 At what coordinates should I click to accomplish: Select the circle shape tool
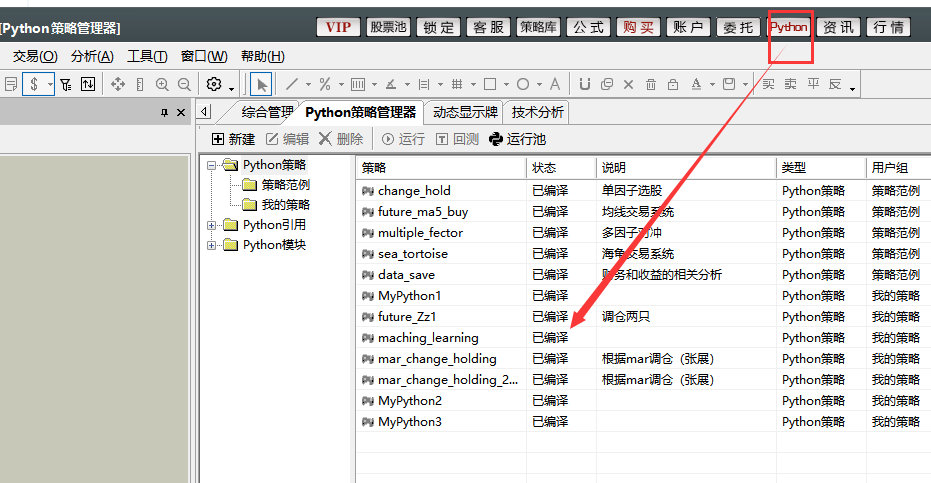coord(522,84)
